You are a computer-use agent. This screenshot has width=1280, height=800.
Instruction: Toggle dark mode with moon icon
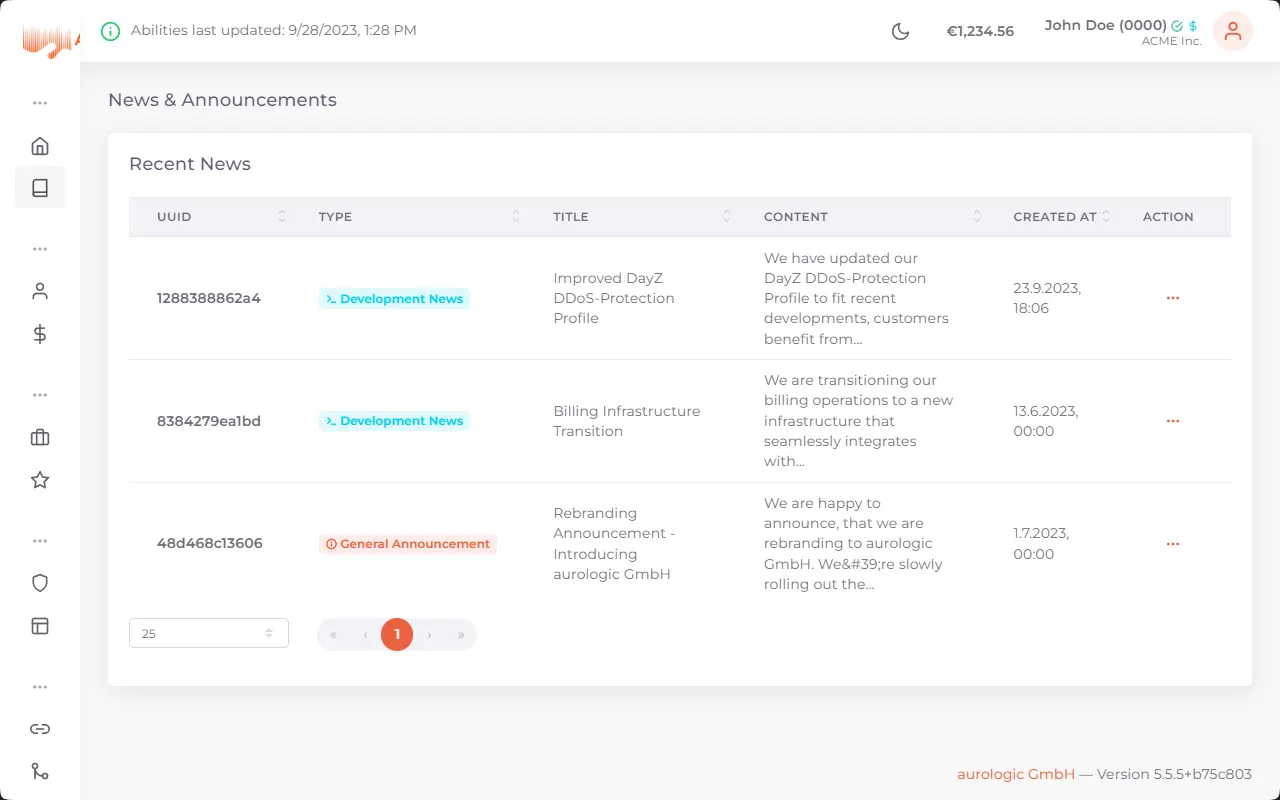[900, 31]
